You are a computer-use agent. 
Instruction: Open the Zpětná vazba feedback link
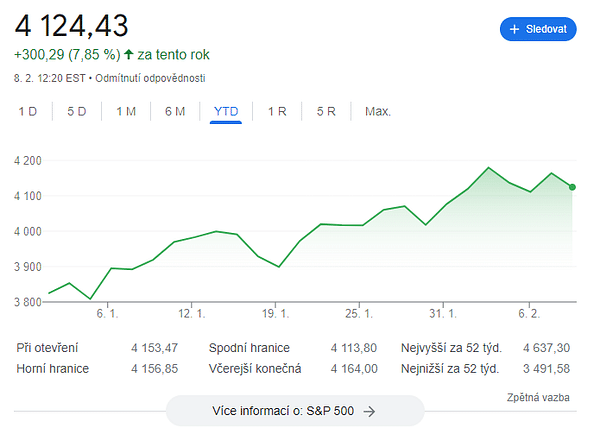click(x=538, y=397)
